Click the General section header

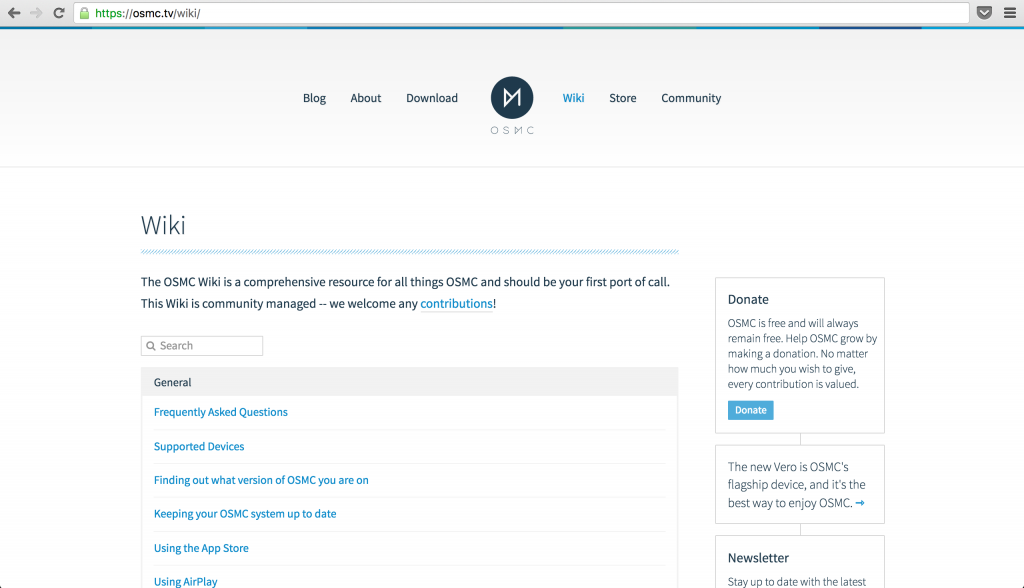pos(409,382)
